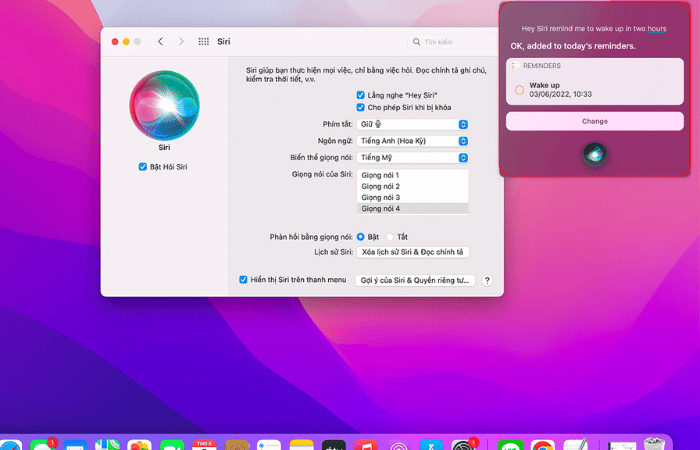Open Messages from the dock

tap(42, 445)
